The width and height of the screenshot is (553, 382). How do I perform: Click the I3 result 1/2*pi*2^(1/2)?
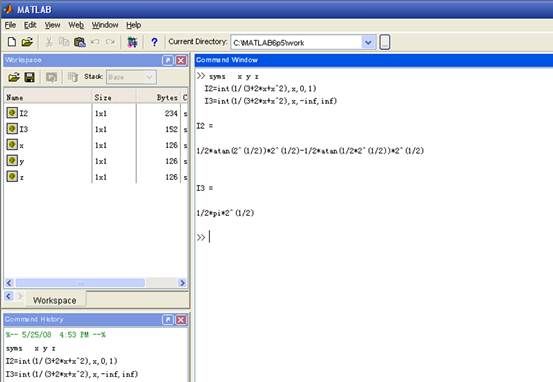(x=225, y=213)
